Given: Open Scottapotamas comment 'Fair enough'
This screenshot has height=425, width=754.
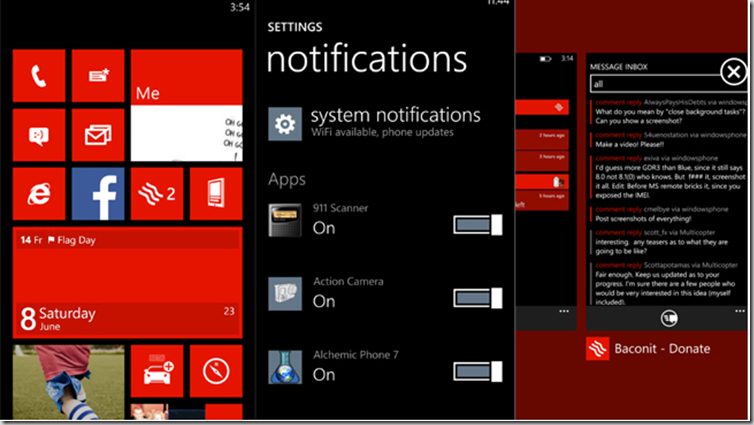Looking at the screenshot, I should pos(668,284).
